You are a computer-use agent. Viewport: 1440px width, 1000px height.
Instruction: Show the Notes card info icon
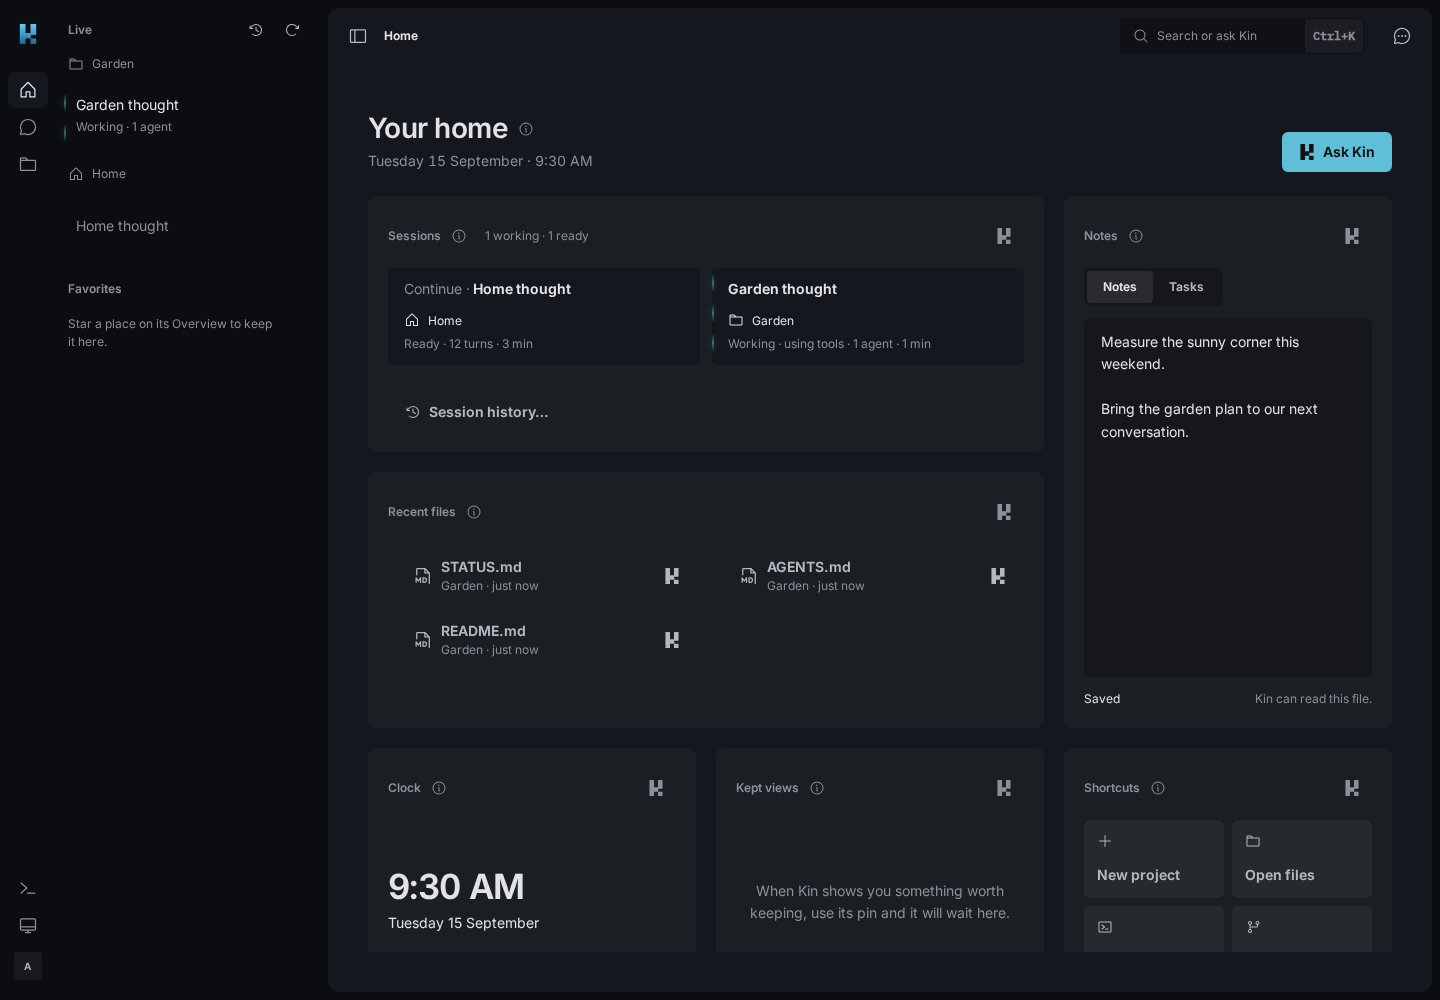[x=1136, y=236]
